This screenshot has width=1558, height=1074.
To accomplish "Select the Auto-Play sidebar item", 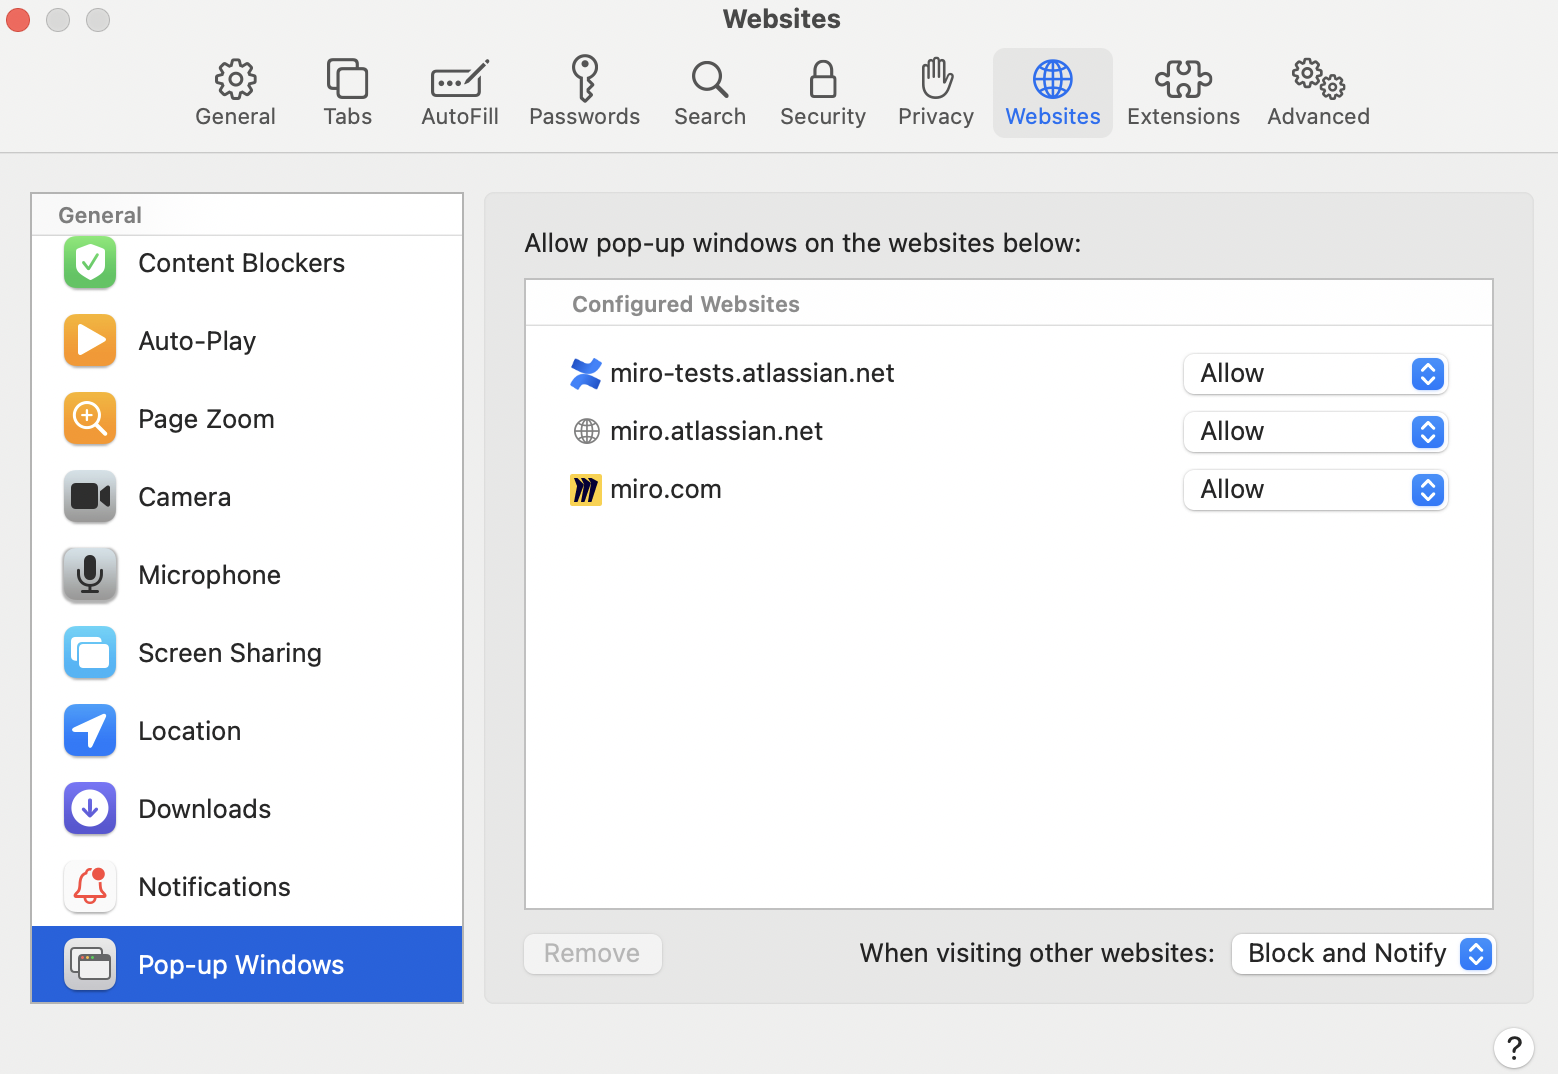I will pos(197,341).
